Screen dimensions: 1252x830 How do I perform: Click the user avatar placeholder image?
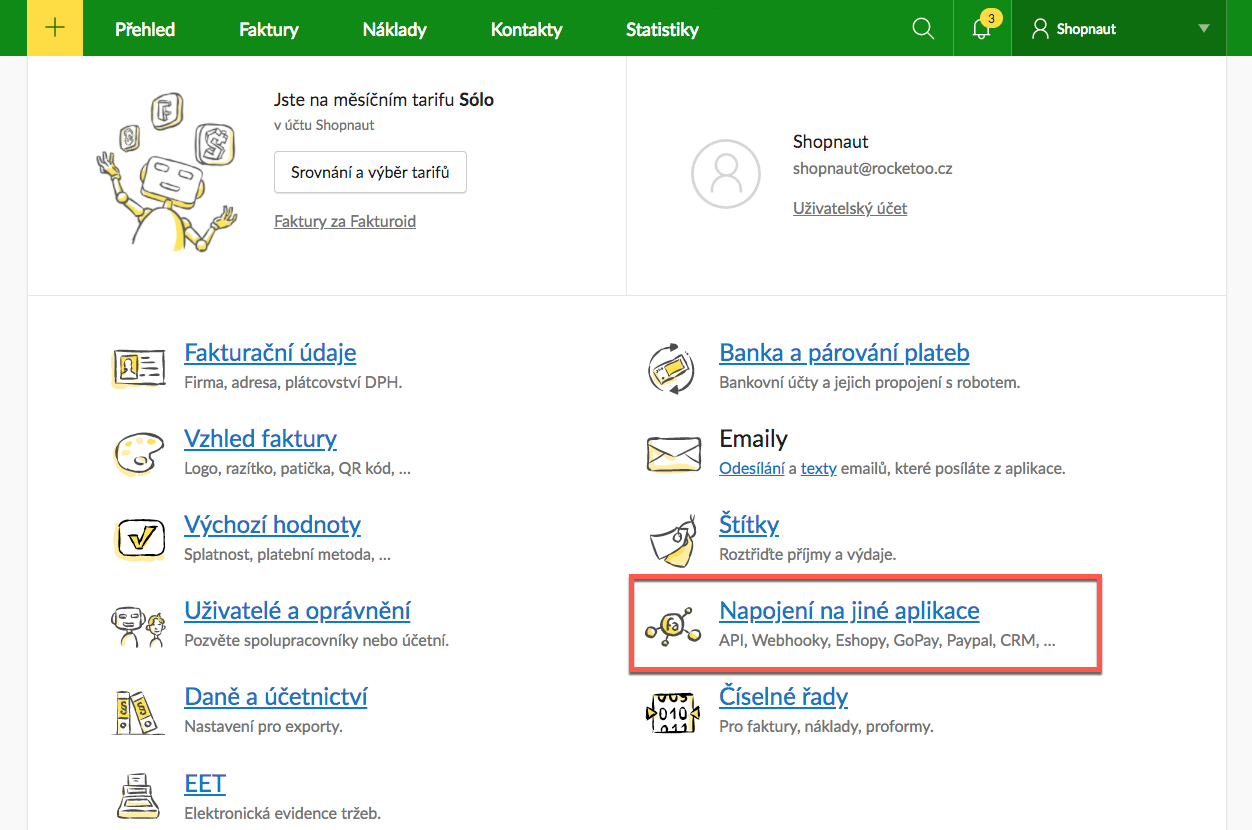point(726,174)
